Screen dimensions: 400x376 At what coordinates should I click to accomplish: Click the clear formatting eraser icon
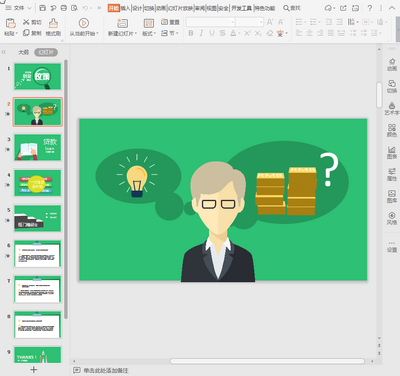(269, 33)
